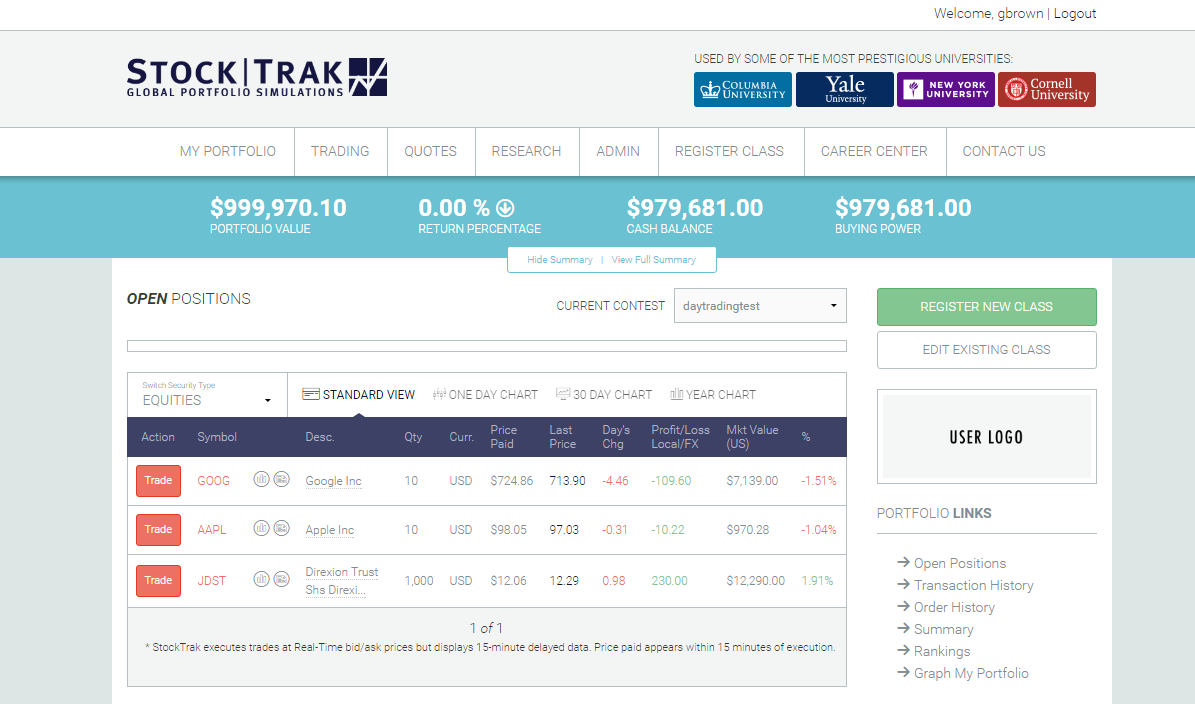Open the JDST symbol link

(211, 581)
